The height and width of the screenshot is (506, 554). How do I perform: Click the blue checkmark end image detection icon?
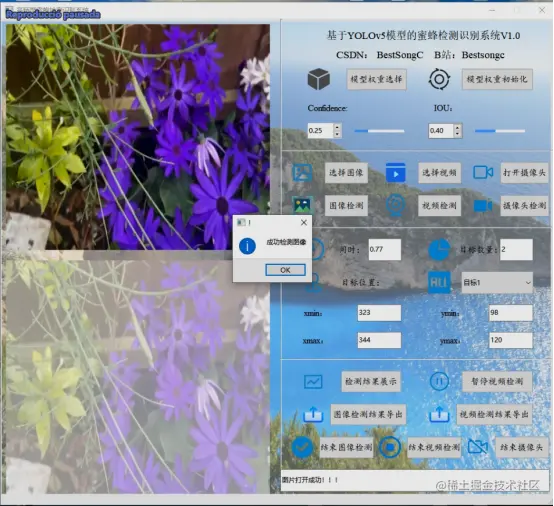click(302, 447)
